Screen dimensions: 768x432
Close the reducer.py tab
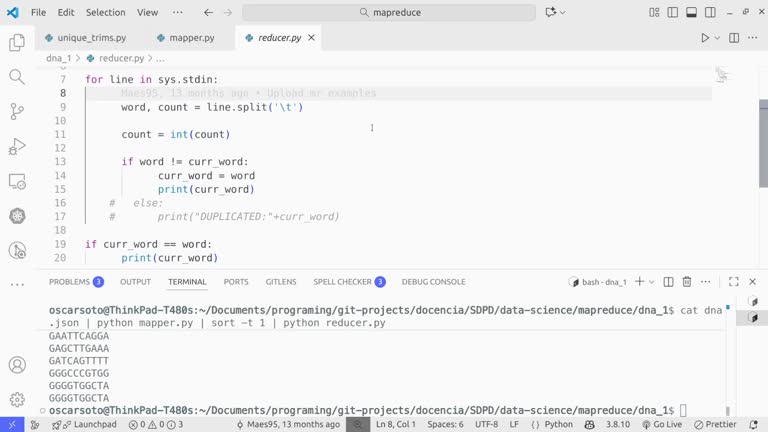tap(312, 38)
